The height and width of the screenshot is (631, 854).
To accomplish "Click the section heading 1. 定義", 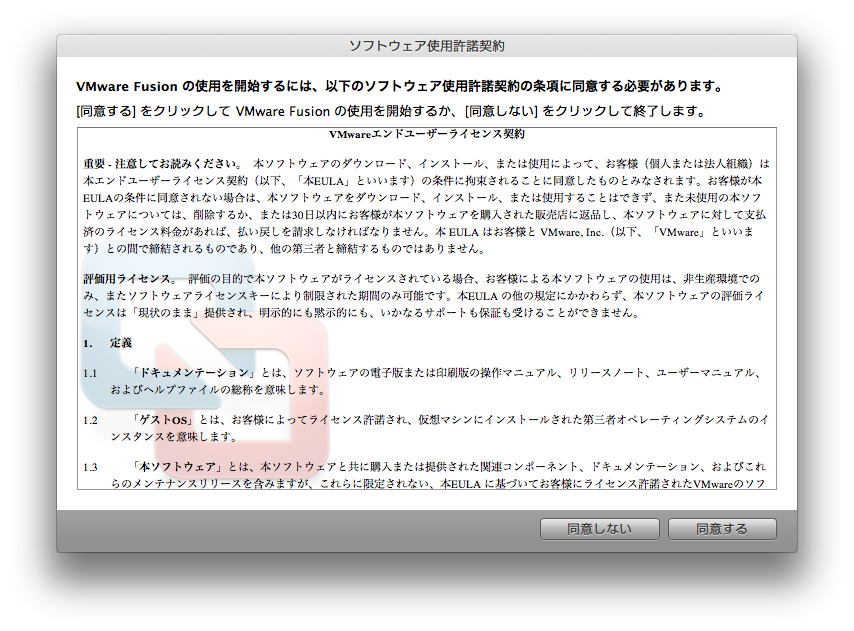I will pyautogui.click(x=107, y=343).
